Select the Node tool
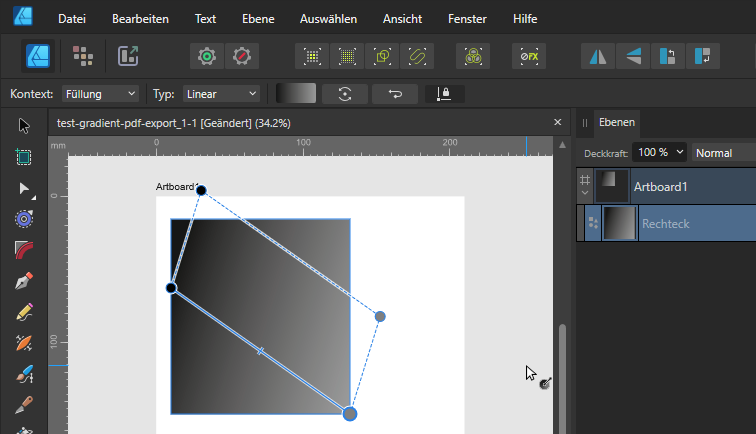Image resolution: width=756 pixels, height=434 pixels. (x=24, y=188)
